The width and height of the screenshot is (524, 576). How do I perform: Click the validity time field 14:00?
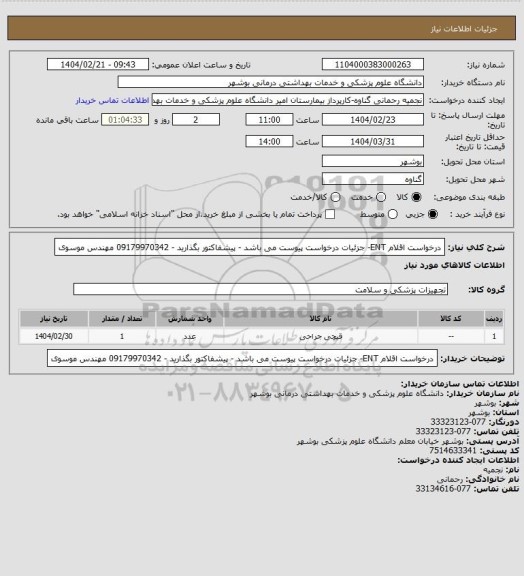[269, 141]
